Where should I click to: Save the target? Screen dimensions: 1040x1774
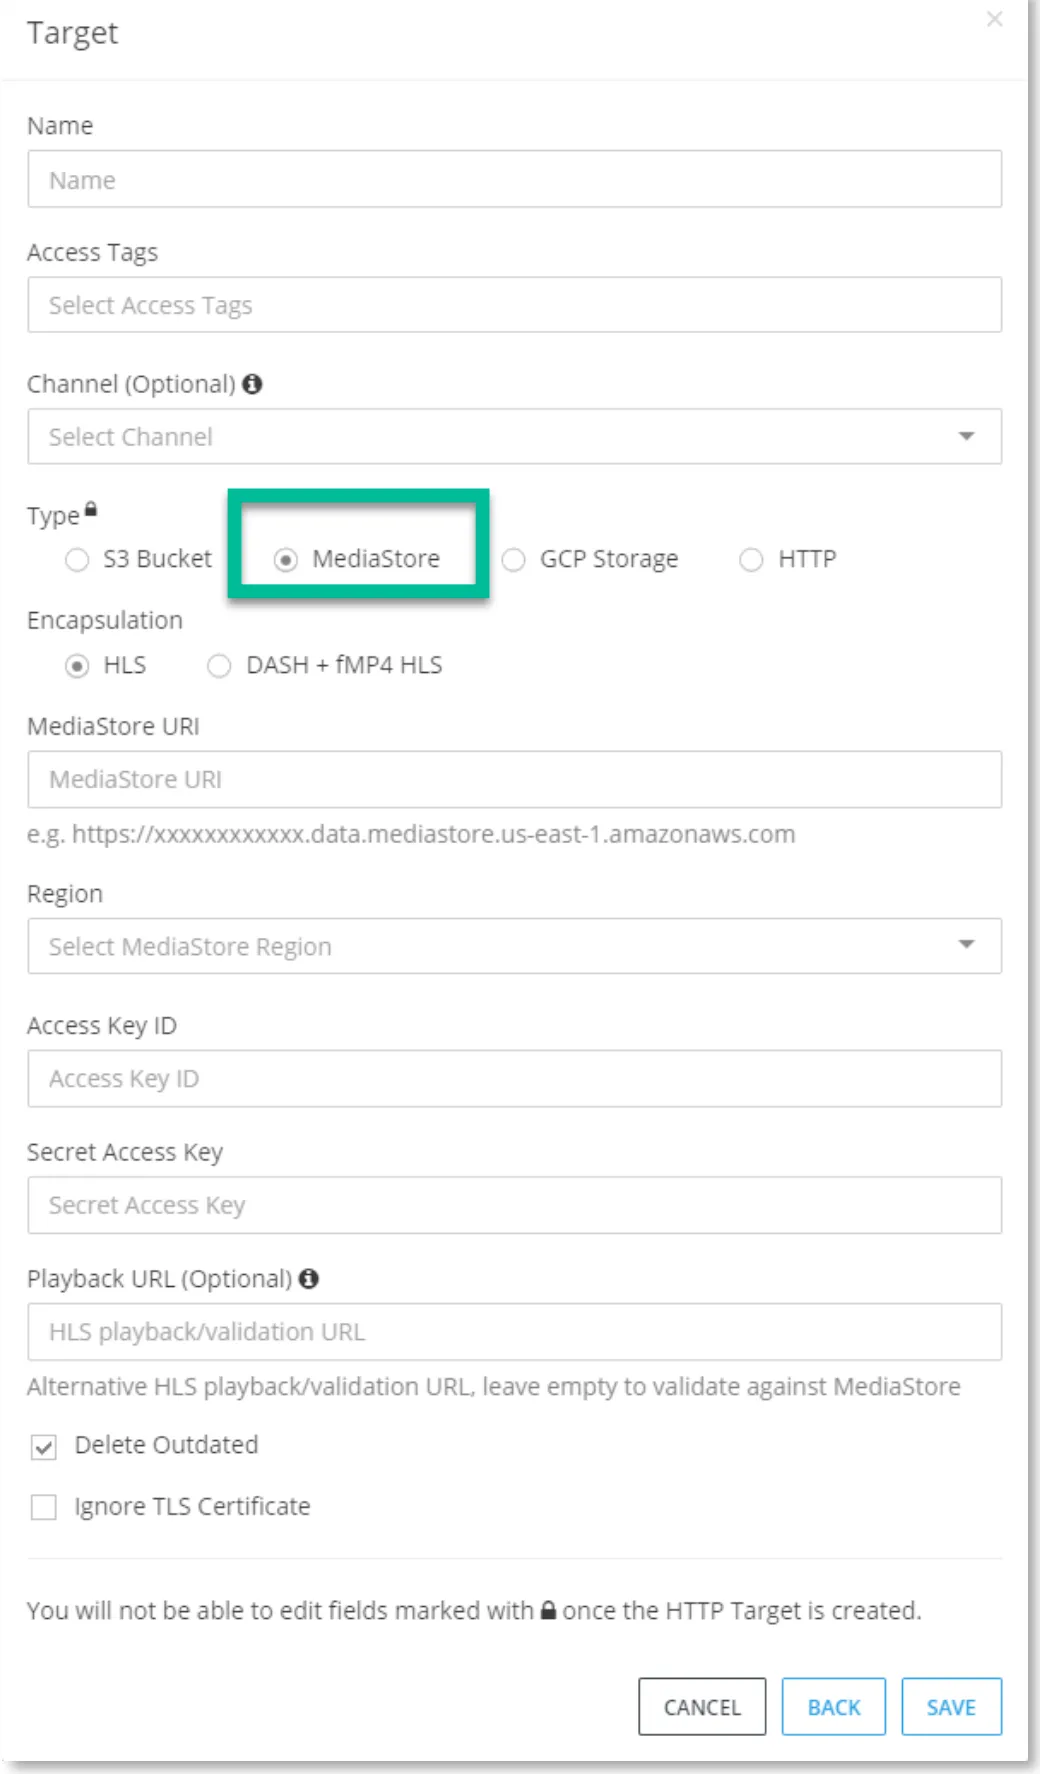pyautogui.click(x=951, y=1707)
